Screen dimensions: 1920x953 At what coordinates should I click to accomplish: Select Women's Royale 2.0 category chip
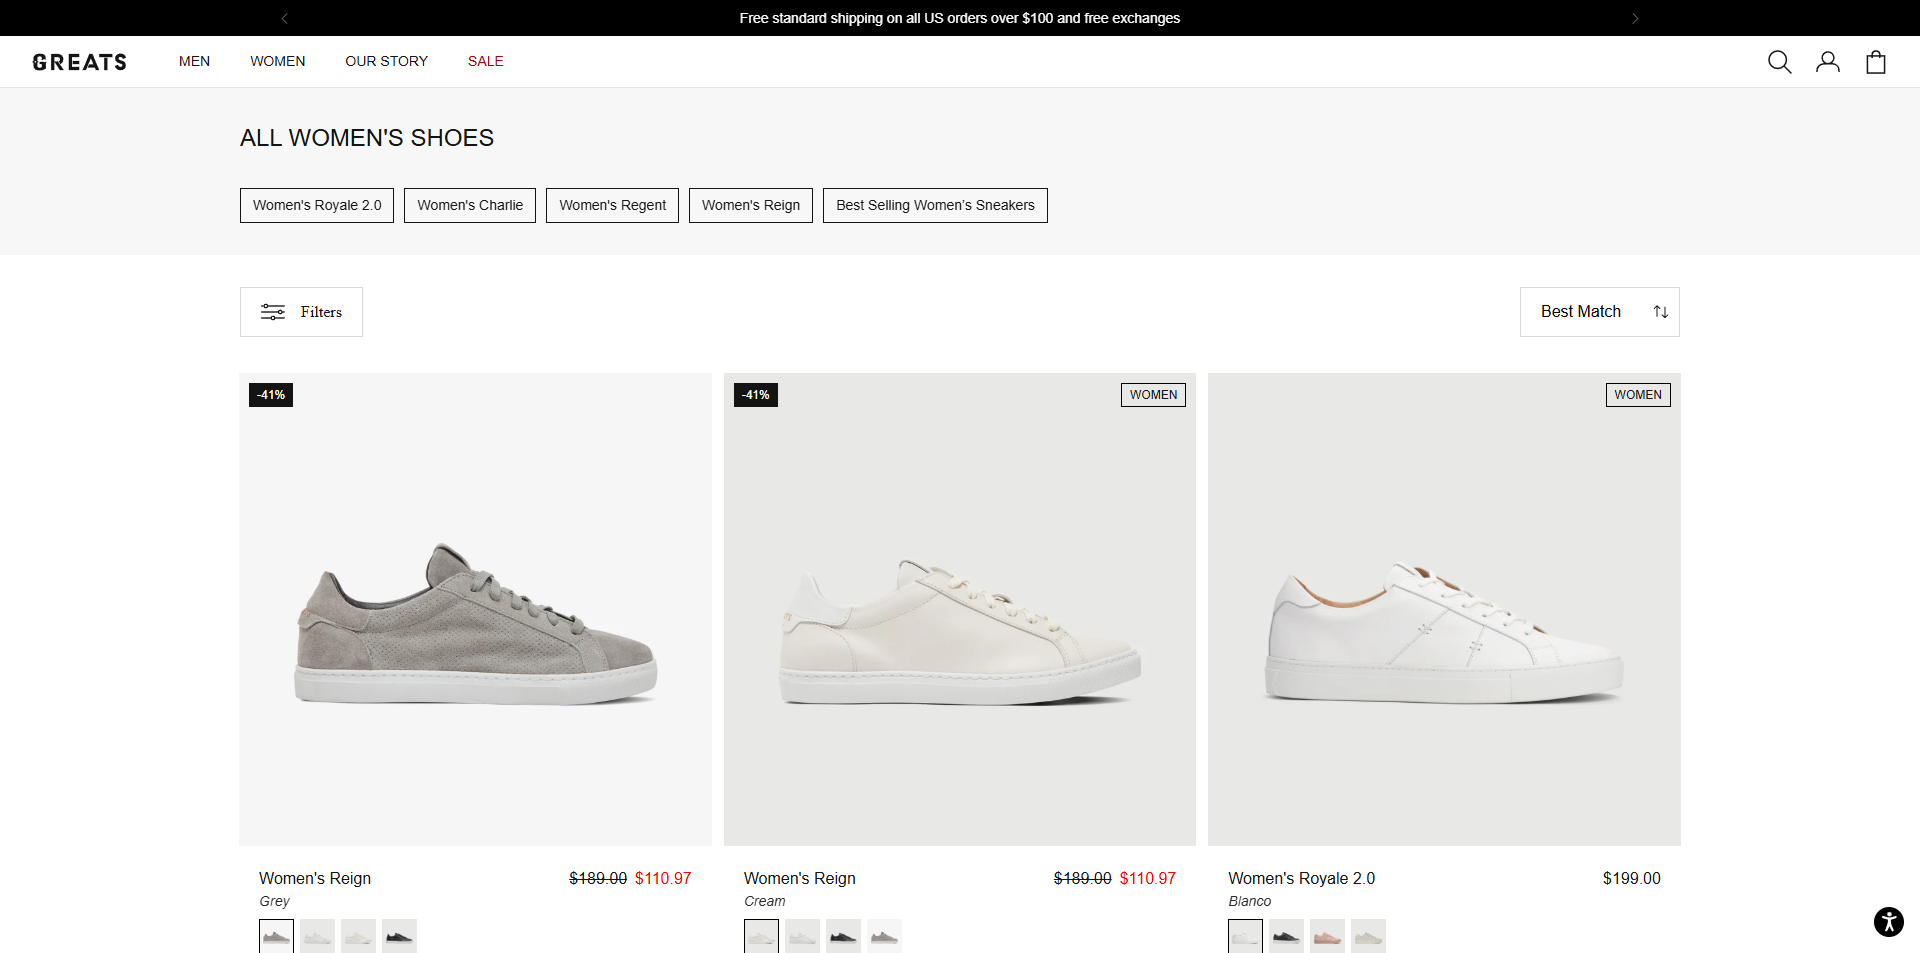pos(317,205)
